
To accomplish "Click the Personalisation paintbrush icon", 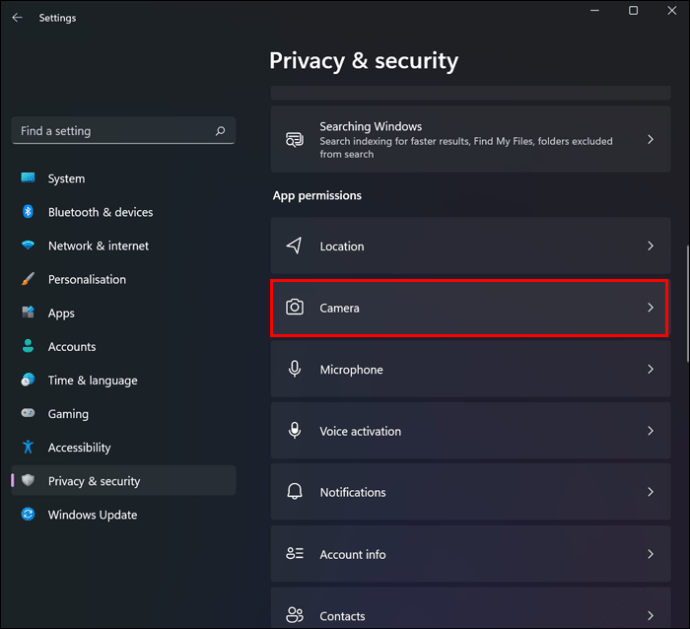I will click(x=28, y=279).
